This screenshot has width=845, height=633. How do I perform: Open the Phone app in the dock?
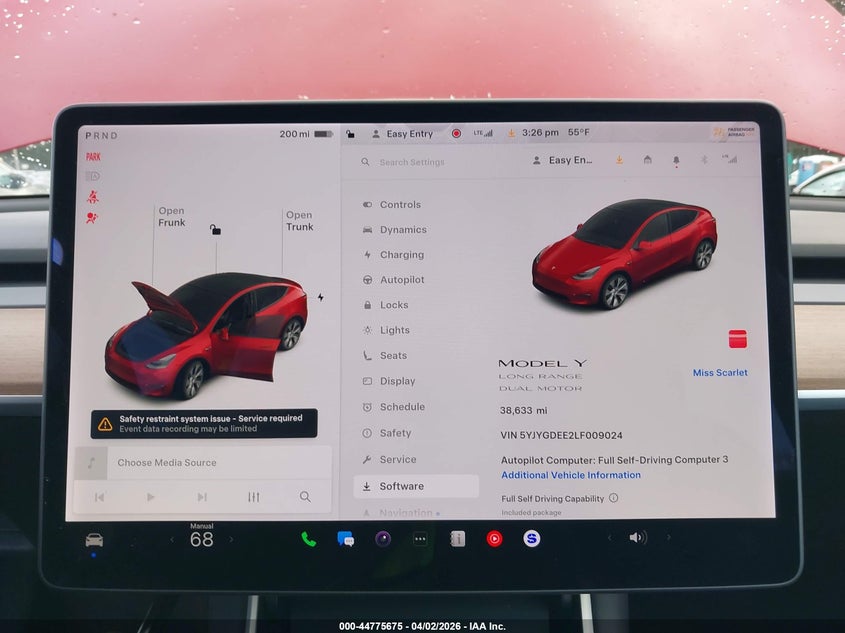308,539
